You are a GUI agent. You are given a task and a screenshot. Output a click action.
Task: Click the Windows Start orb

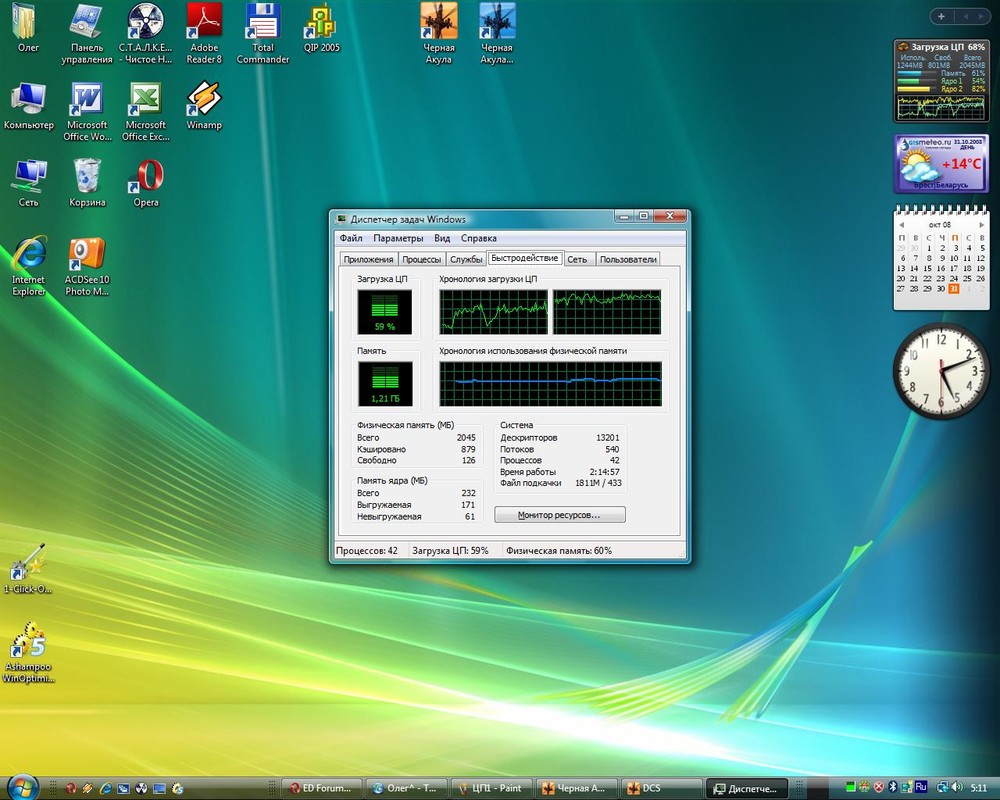pos(22,787)
